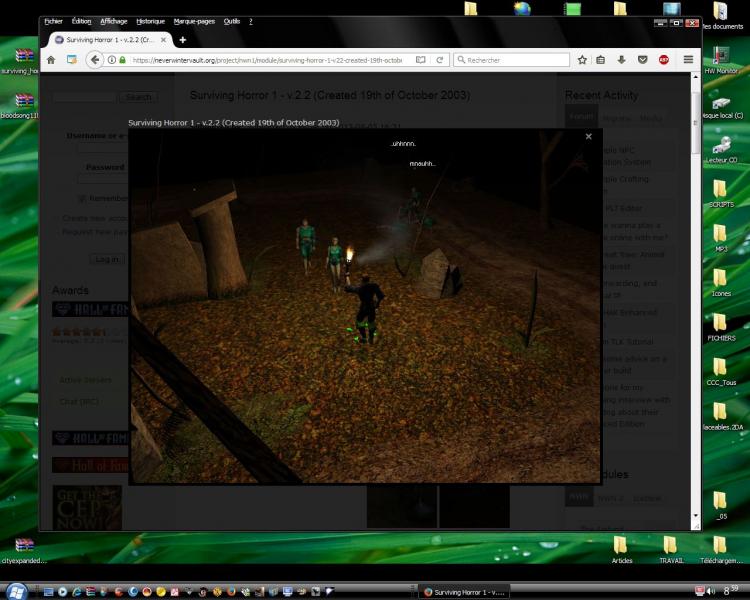This screenshot has width=750, height=600.
Task: Click the dimmed Log in button
Action: 107,259
